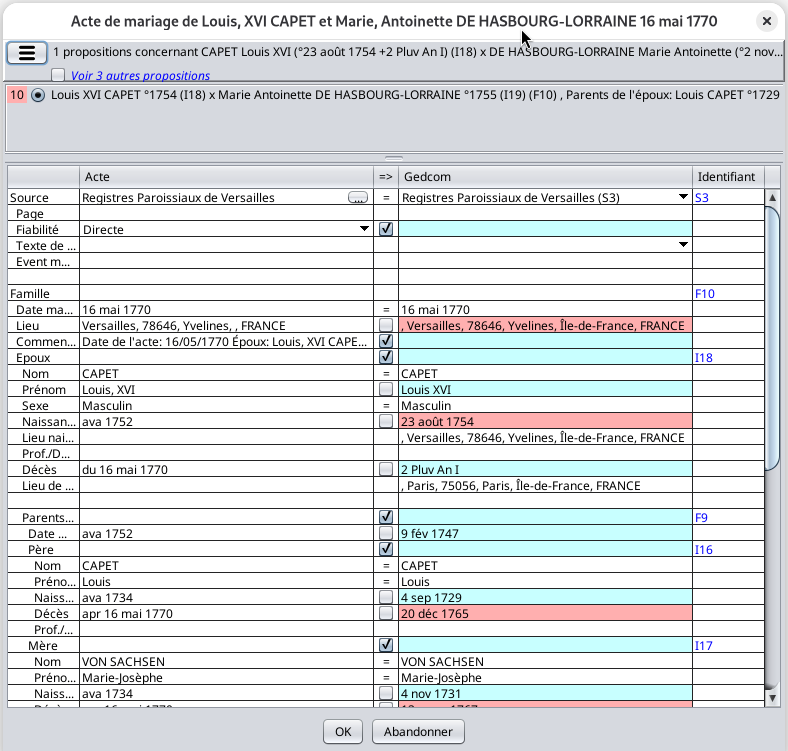
Task: Uncheck the Fiabilité row checkbox
Action: click(386, 230)
